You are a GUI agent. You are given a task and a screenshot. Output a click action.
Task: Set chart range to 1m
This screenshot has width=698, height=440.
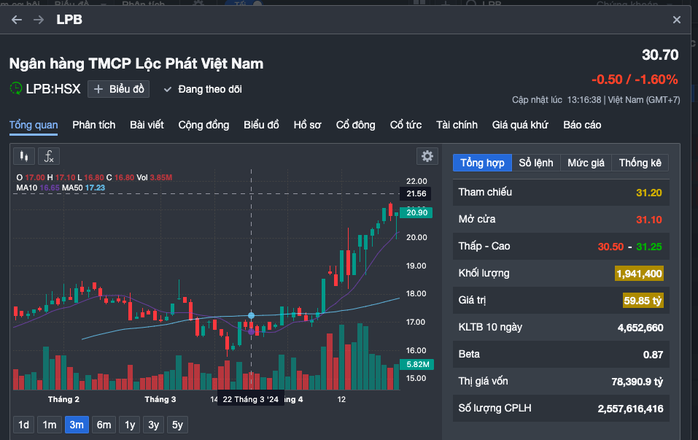point(49,425)
